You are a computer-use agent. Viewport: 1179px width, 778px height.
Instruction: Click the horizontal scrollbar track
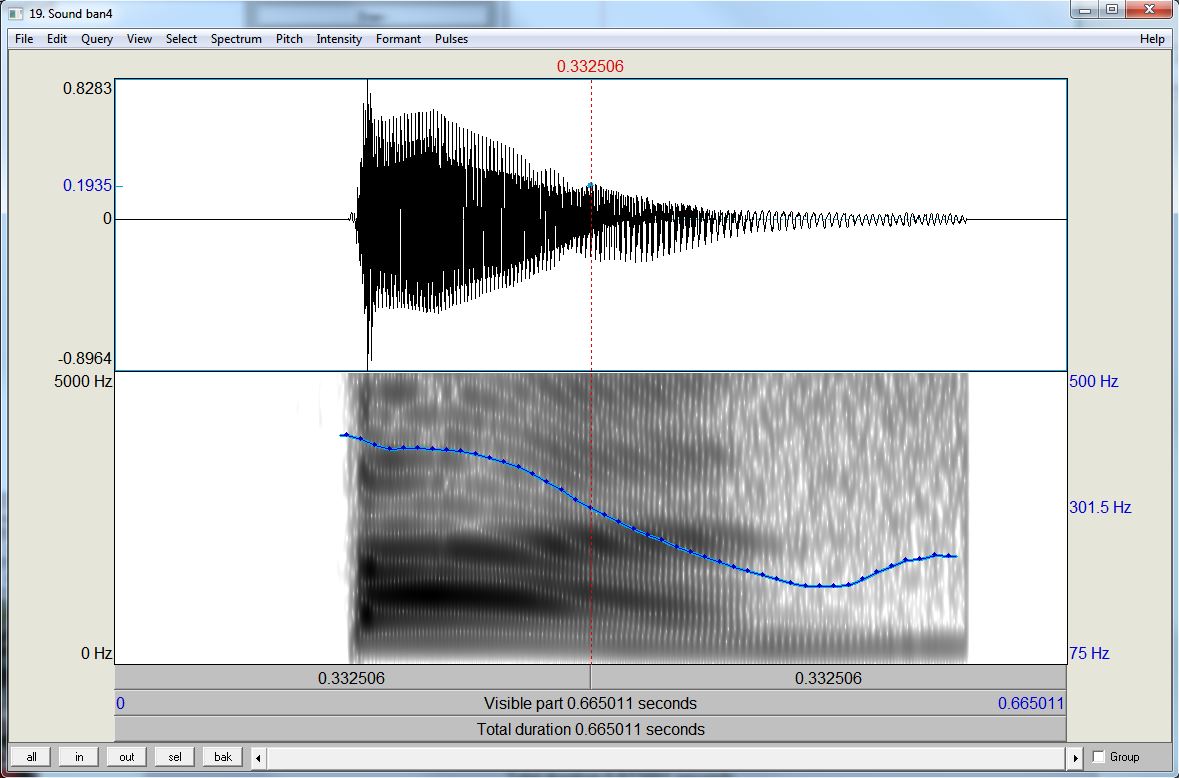[667, 758]
